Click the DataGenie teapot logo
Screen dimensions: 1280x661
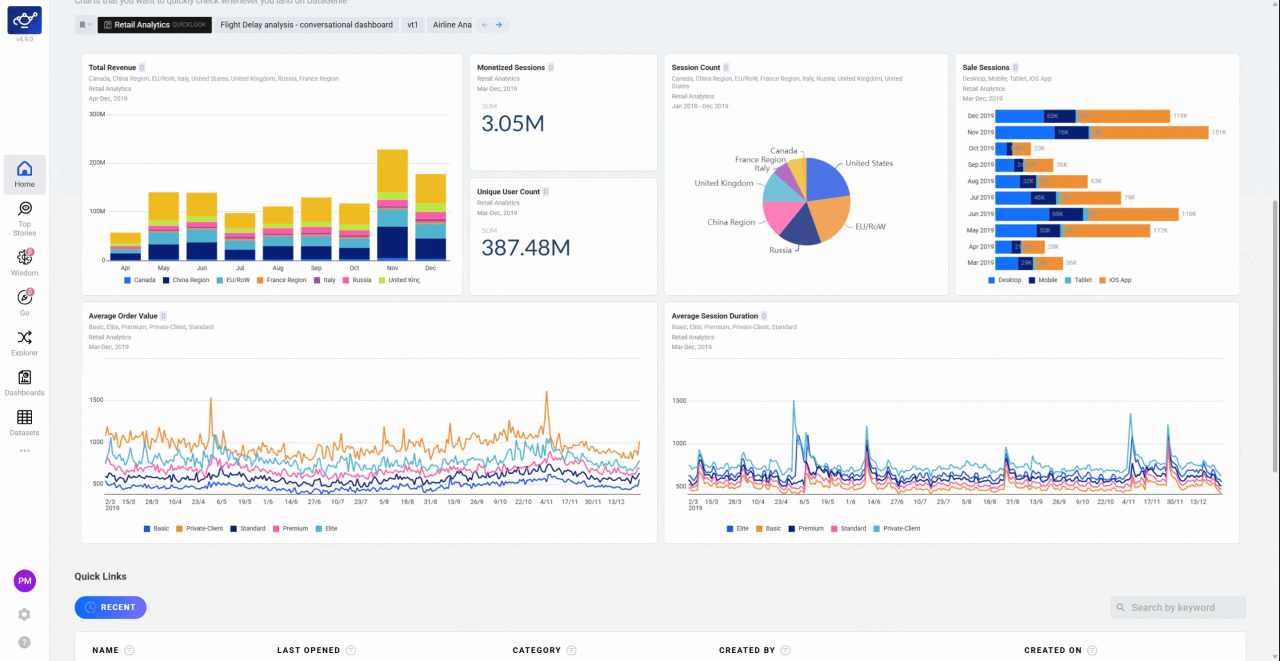(x=24, y=19)
